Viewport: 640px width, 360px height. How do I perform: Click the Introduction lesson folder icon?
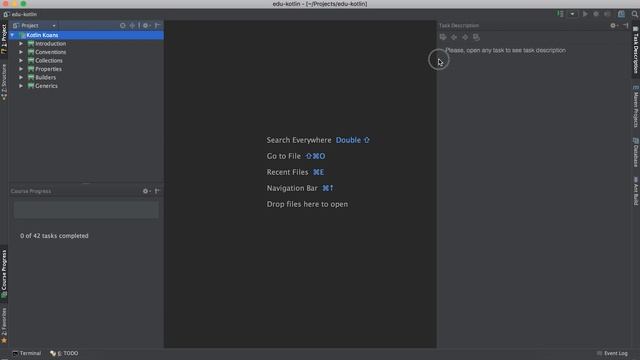[31, 43]
